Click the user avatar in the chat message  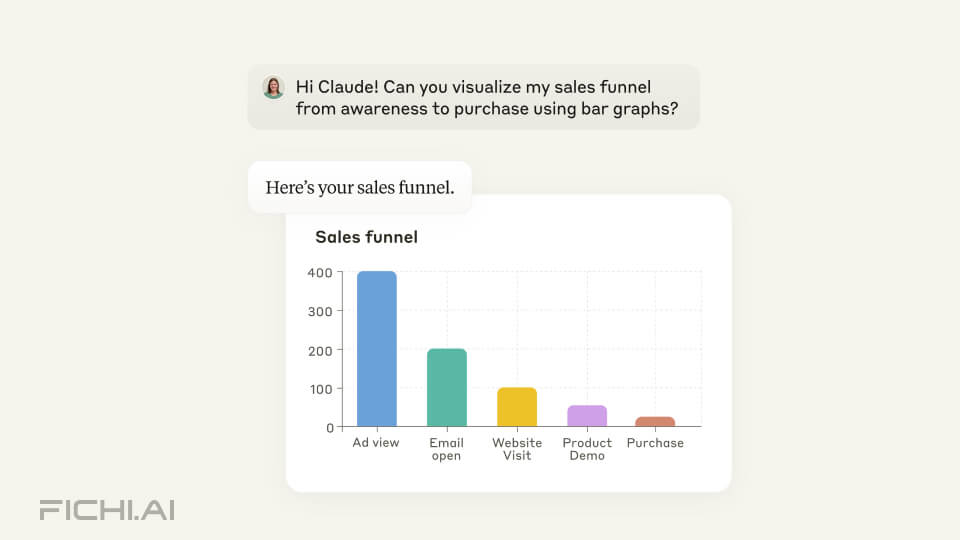tap(273, 87)
